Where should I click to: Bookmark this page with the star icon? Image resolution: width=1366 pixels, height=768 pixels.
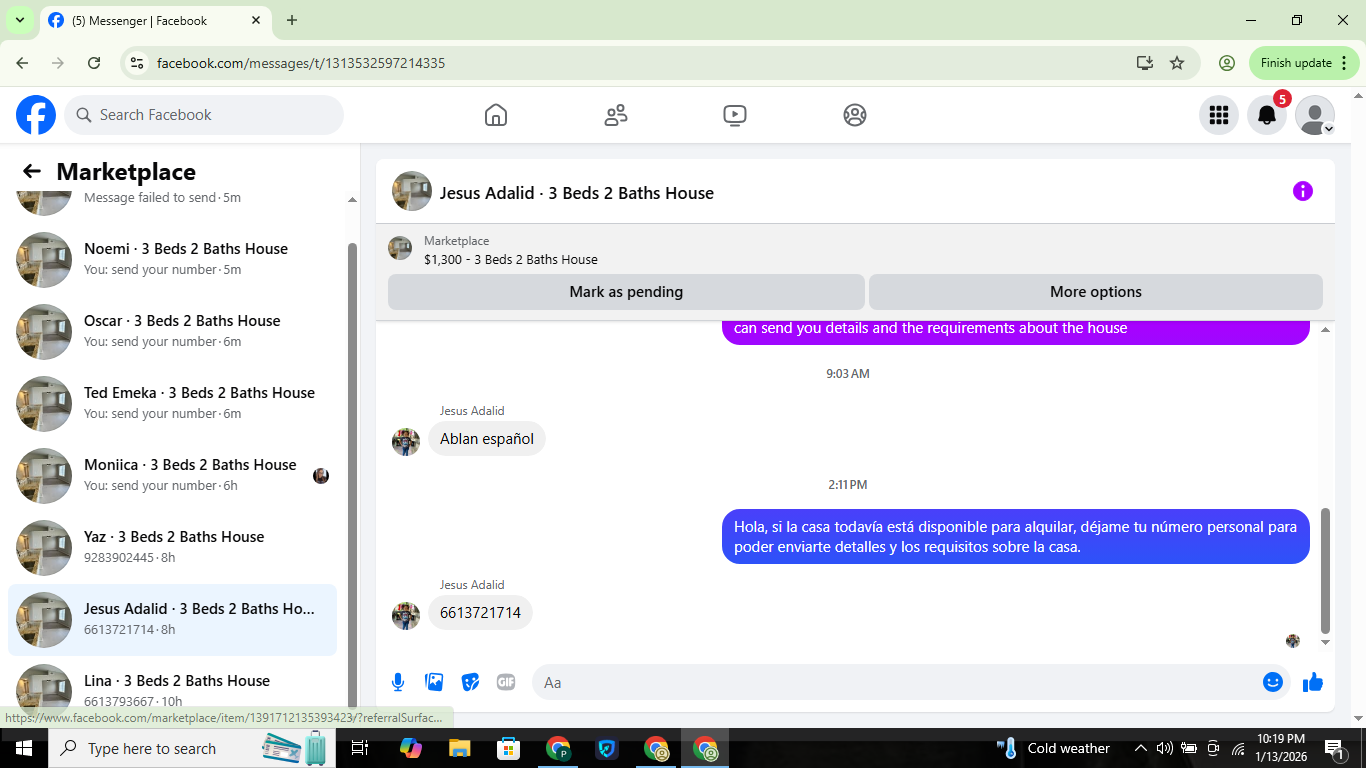pos(1177,63)
